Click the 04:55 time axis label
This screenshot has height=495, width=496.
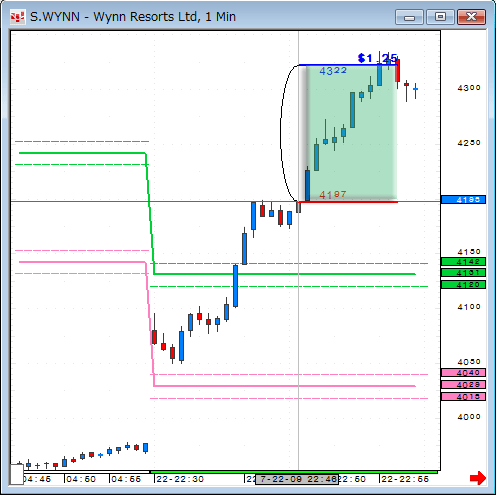coord(126,479)
